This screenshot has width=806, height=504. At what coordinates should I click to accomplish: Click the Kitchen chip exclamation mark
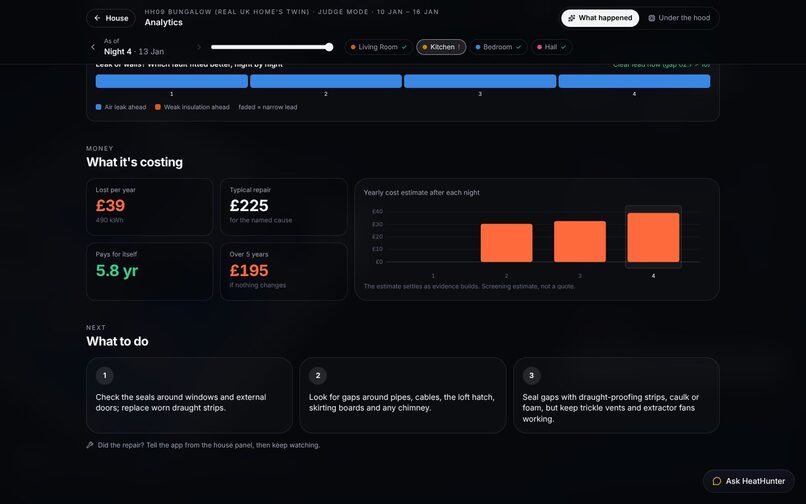[x=459, y=47]
